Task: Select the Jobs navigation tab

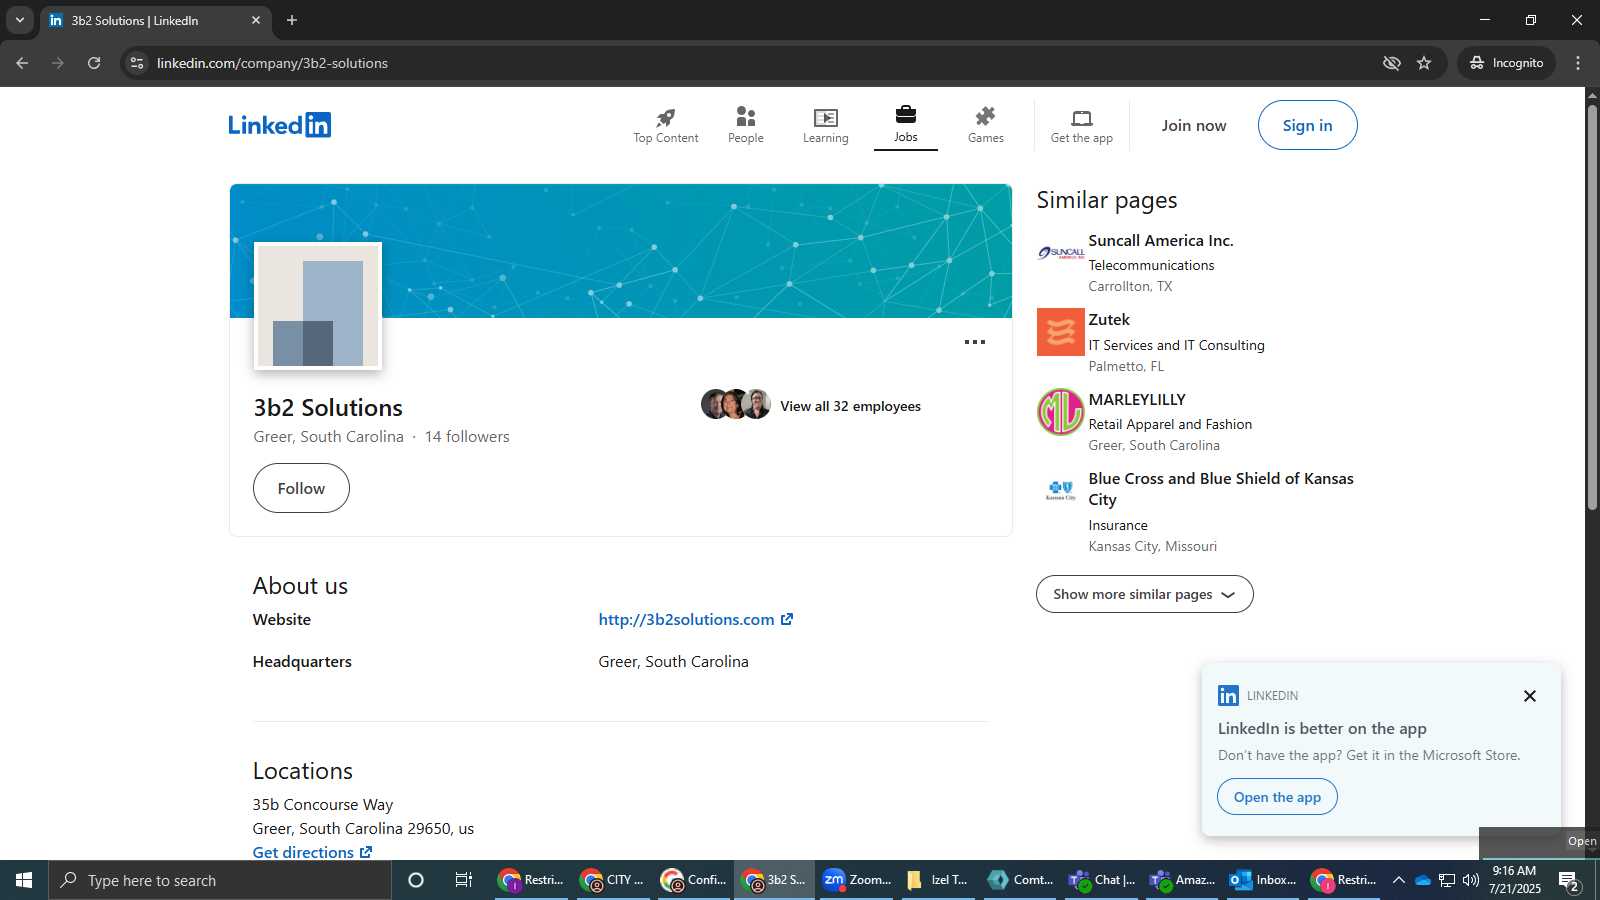Action: click(905, 126)
